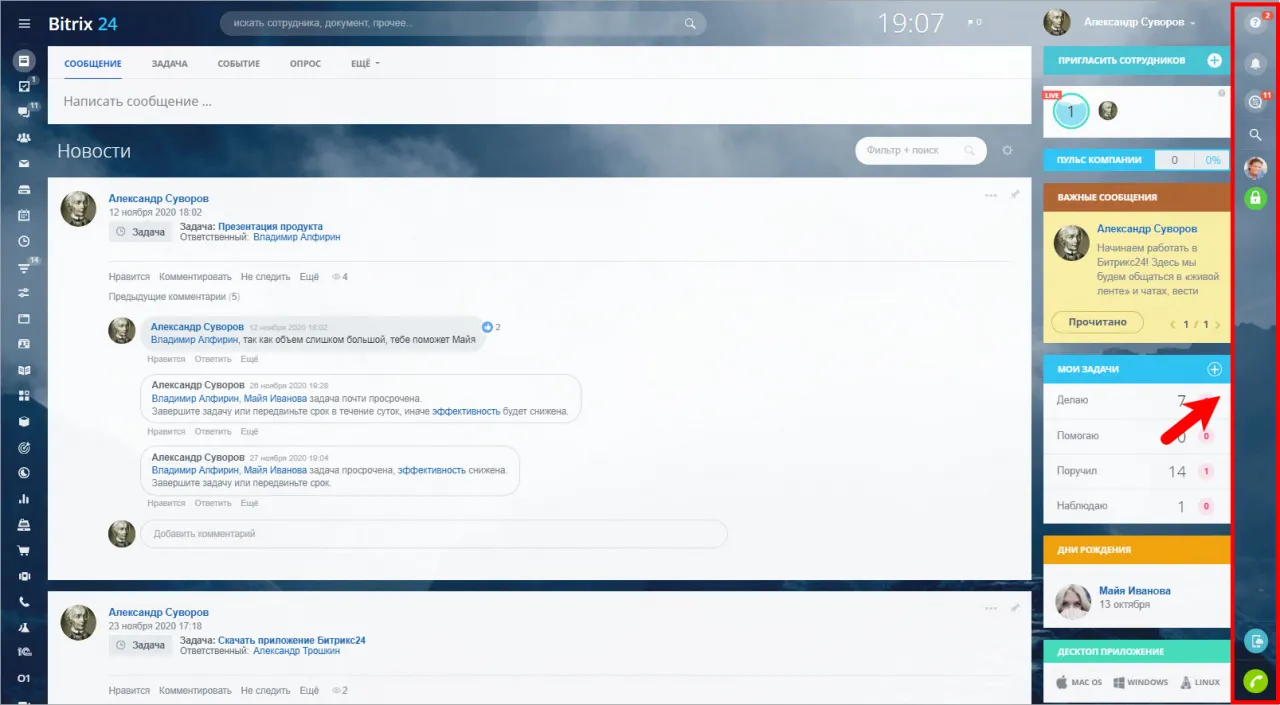
Task: Download the Linux desktop app
Action: click(1200, 682)
